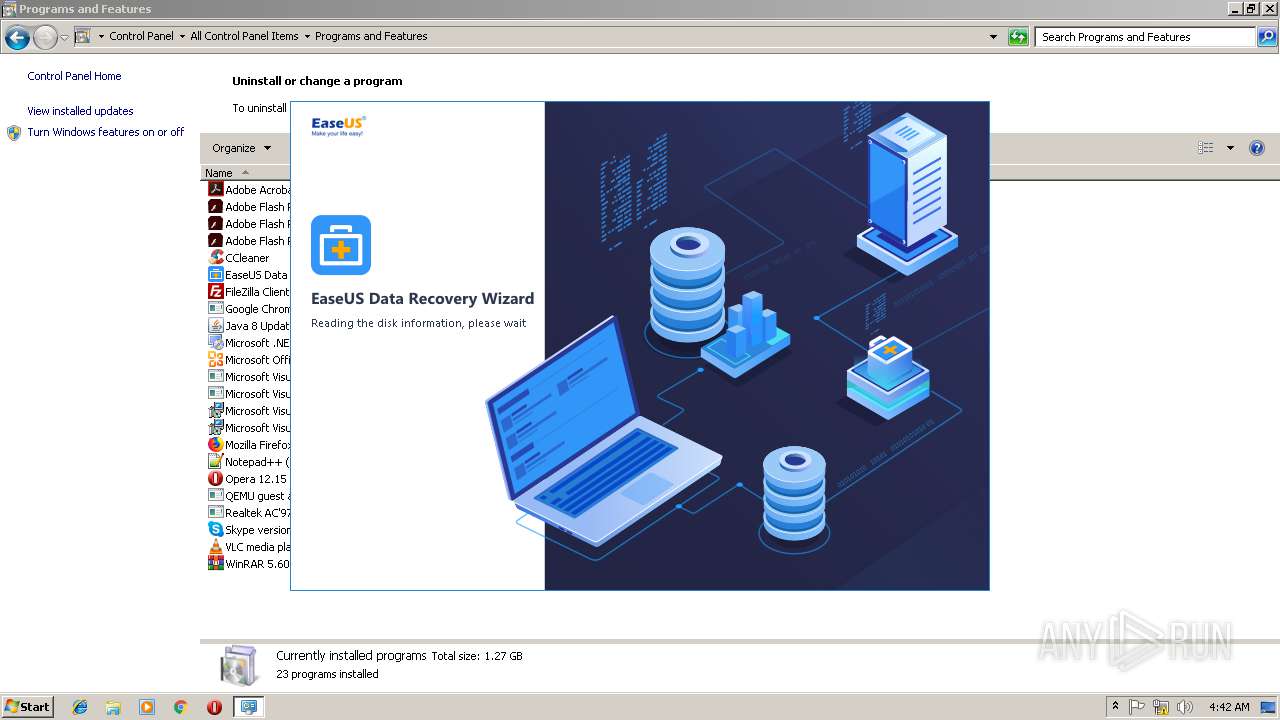Click the Programs and Features breadcrumb
Viewport: 1280px width, 720px height.
pyautogui.click(x=371, y=36)
